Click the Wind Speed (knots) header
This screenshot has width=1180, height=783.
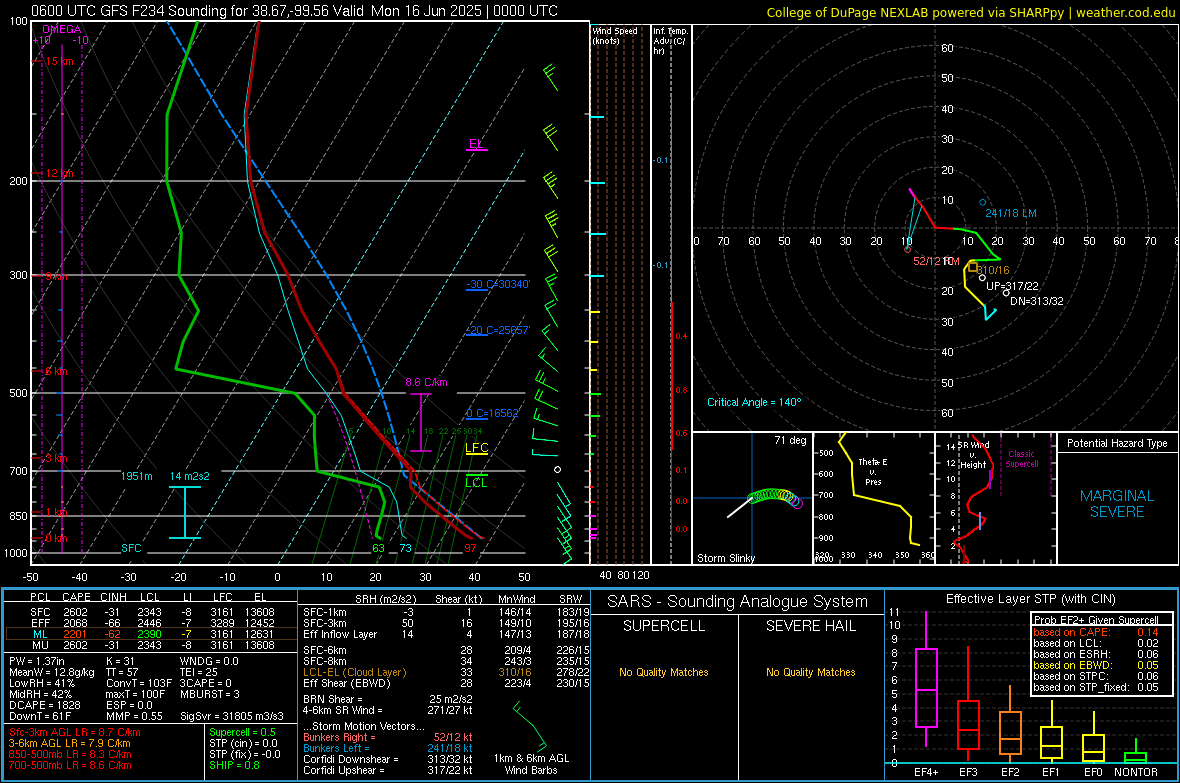click(615, 35)
